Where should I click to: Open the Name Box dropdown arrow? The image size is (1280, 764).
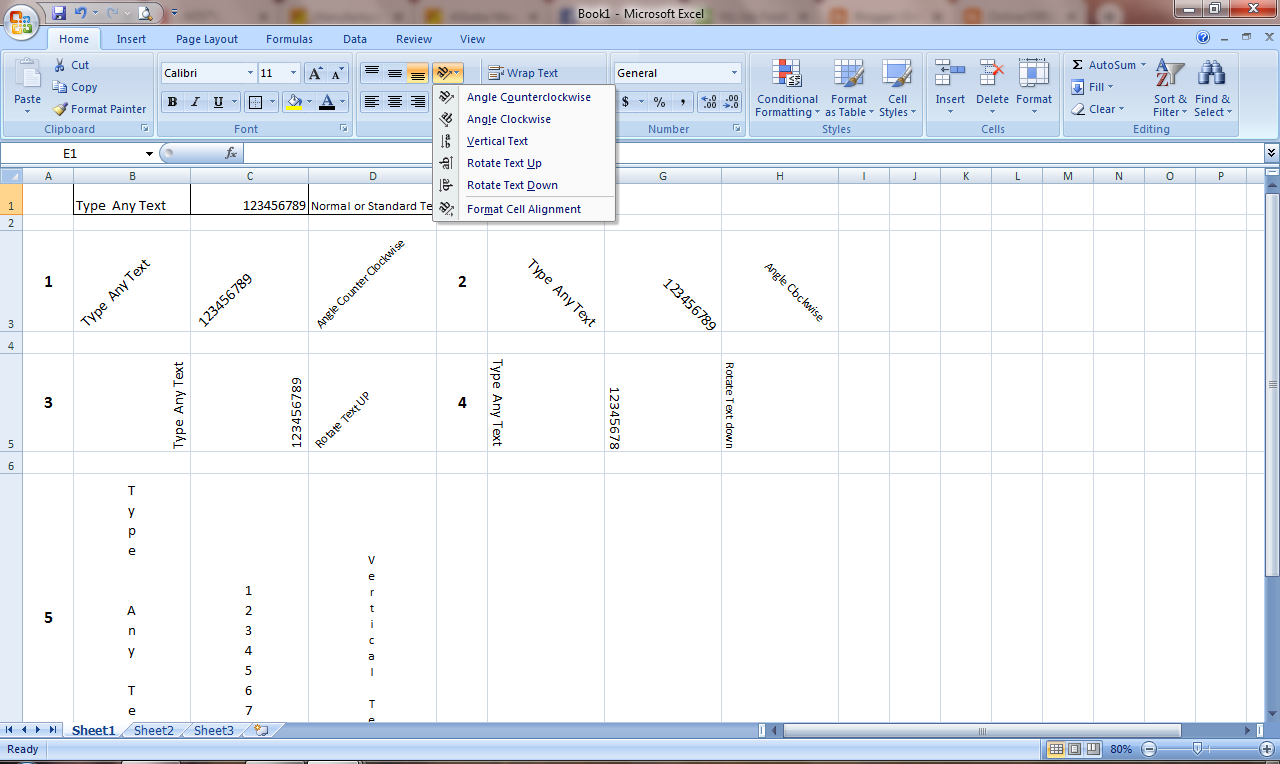(149, 153)
